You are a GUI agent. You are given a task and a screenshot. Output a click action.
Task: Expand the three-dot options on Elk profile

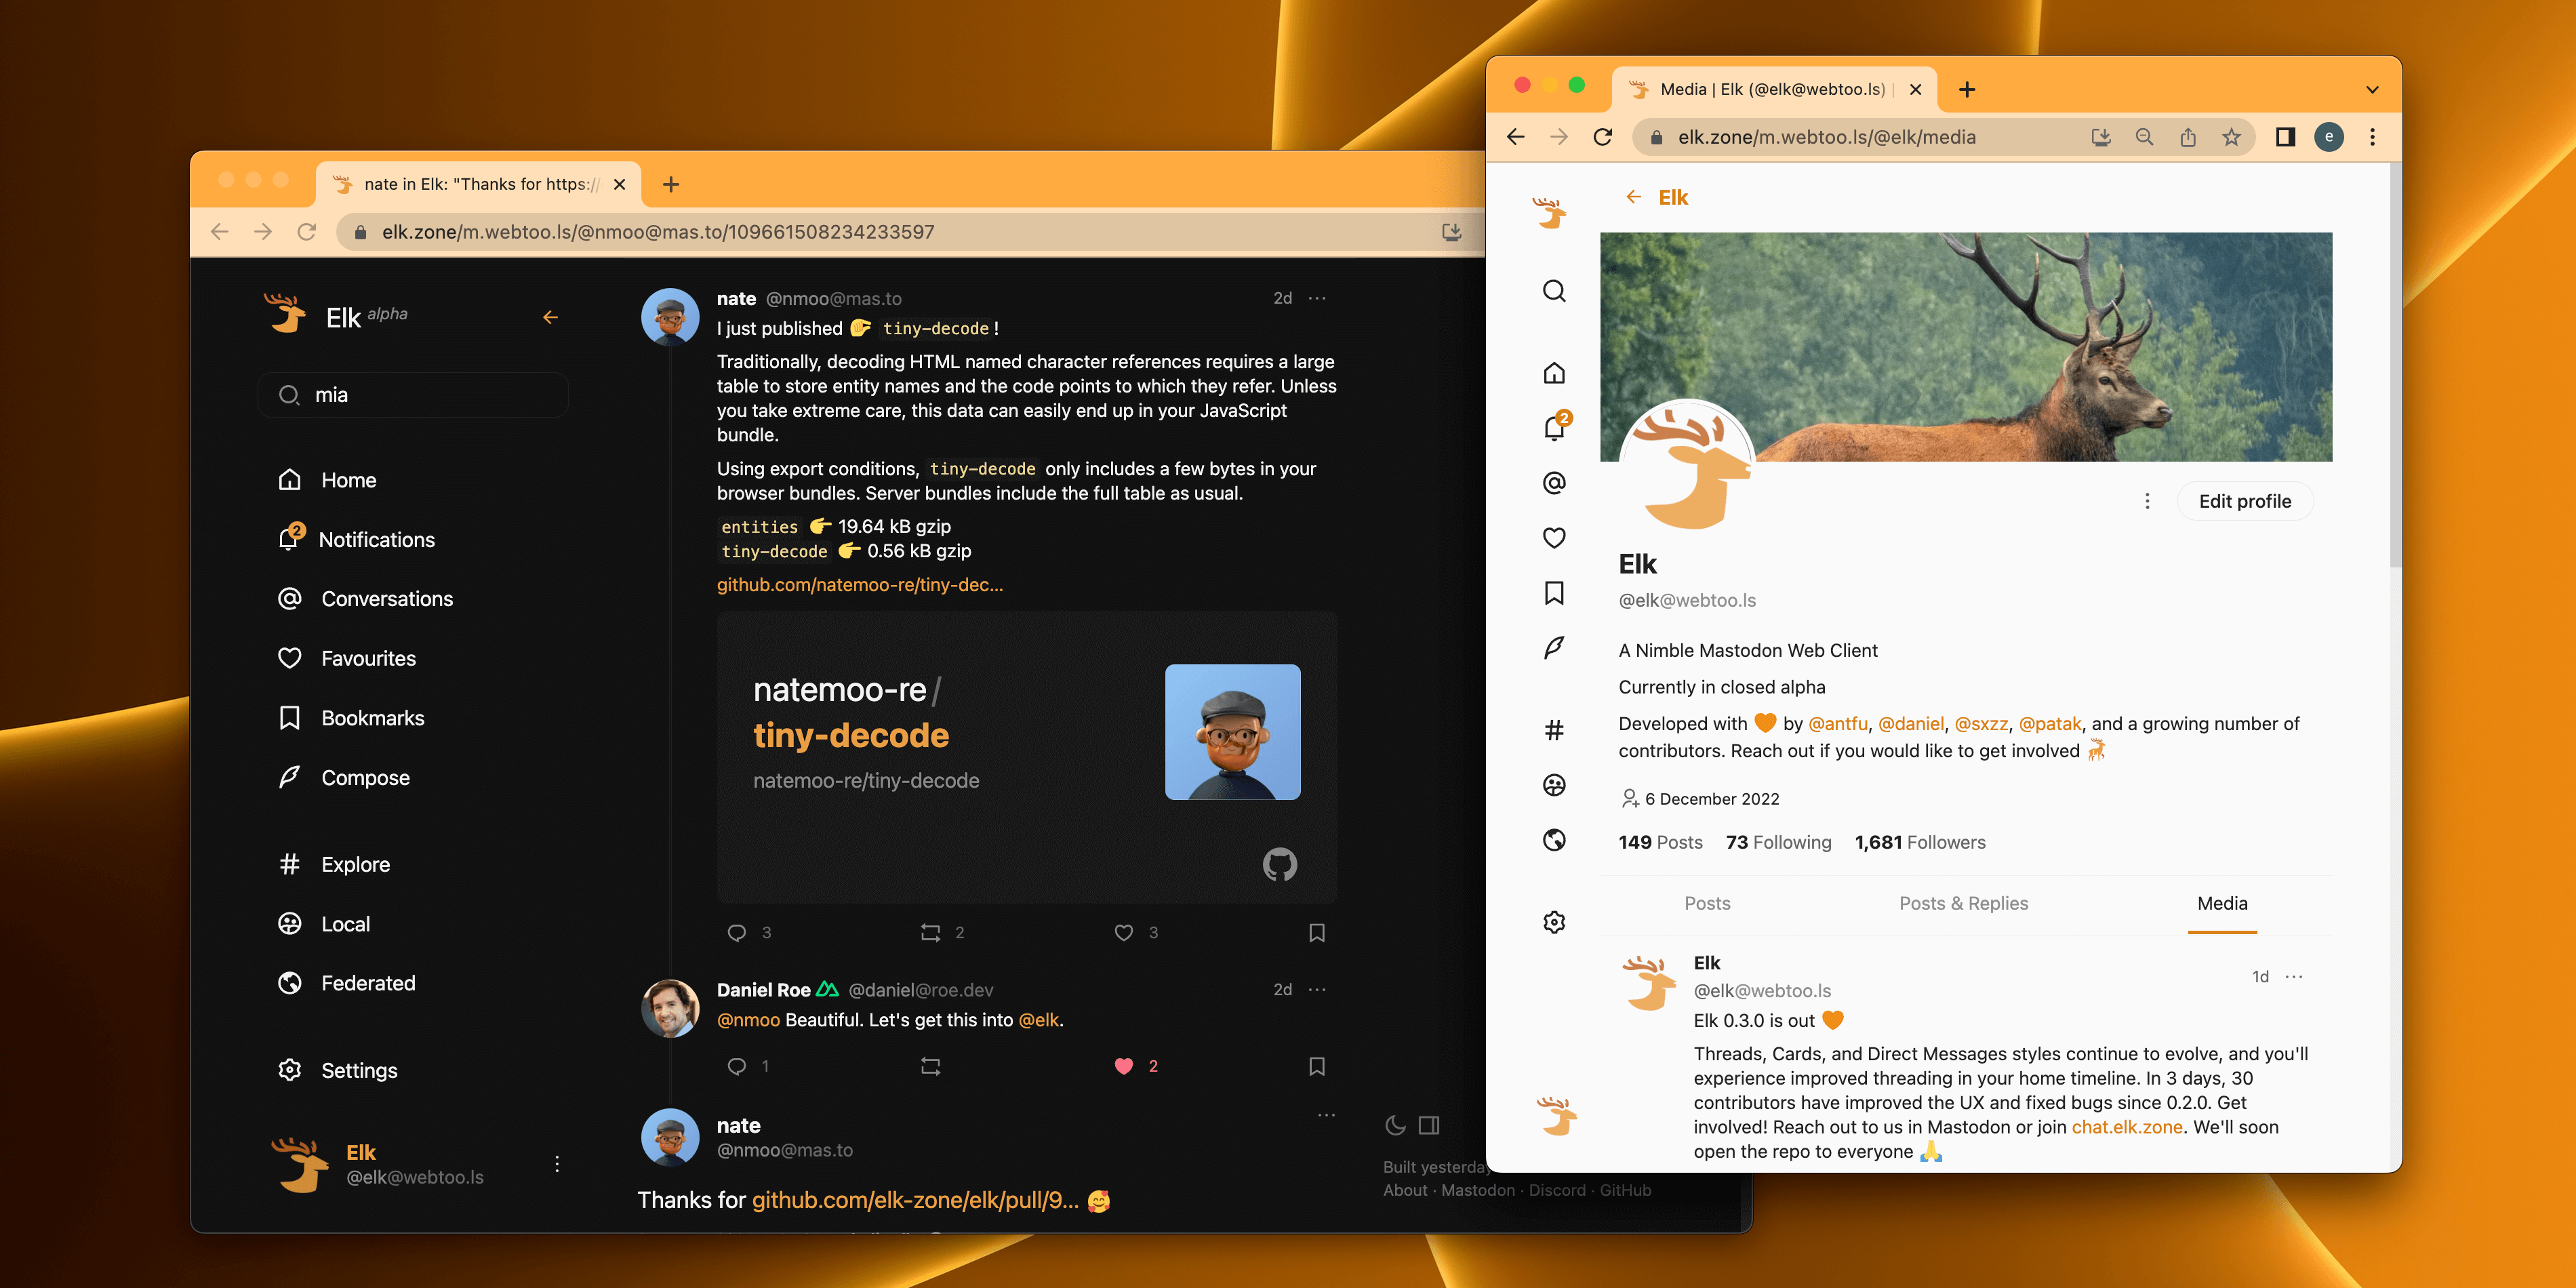tap(2147, 501)
